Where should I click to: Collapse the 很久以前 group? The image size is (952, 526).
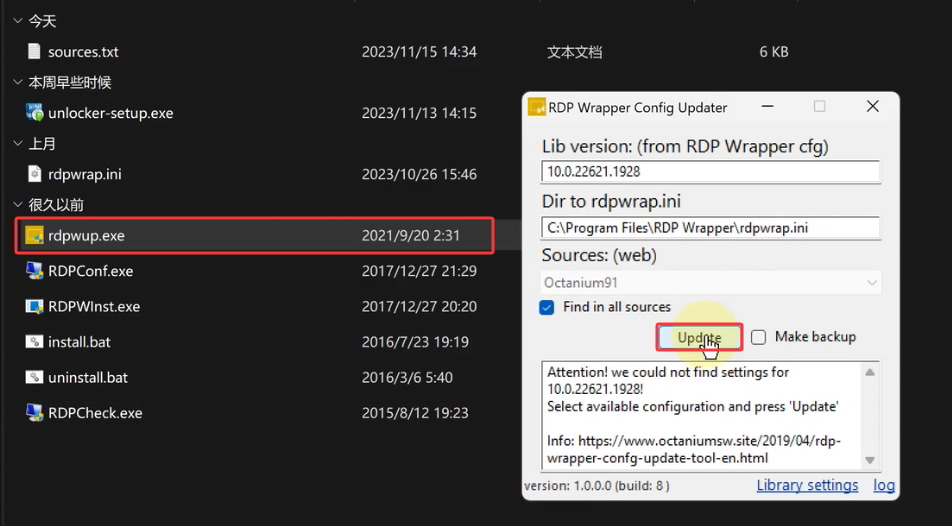pos(16,205)
